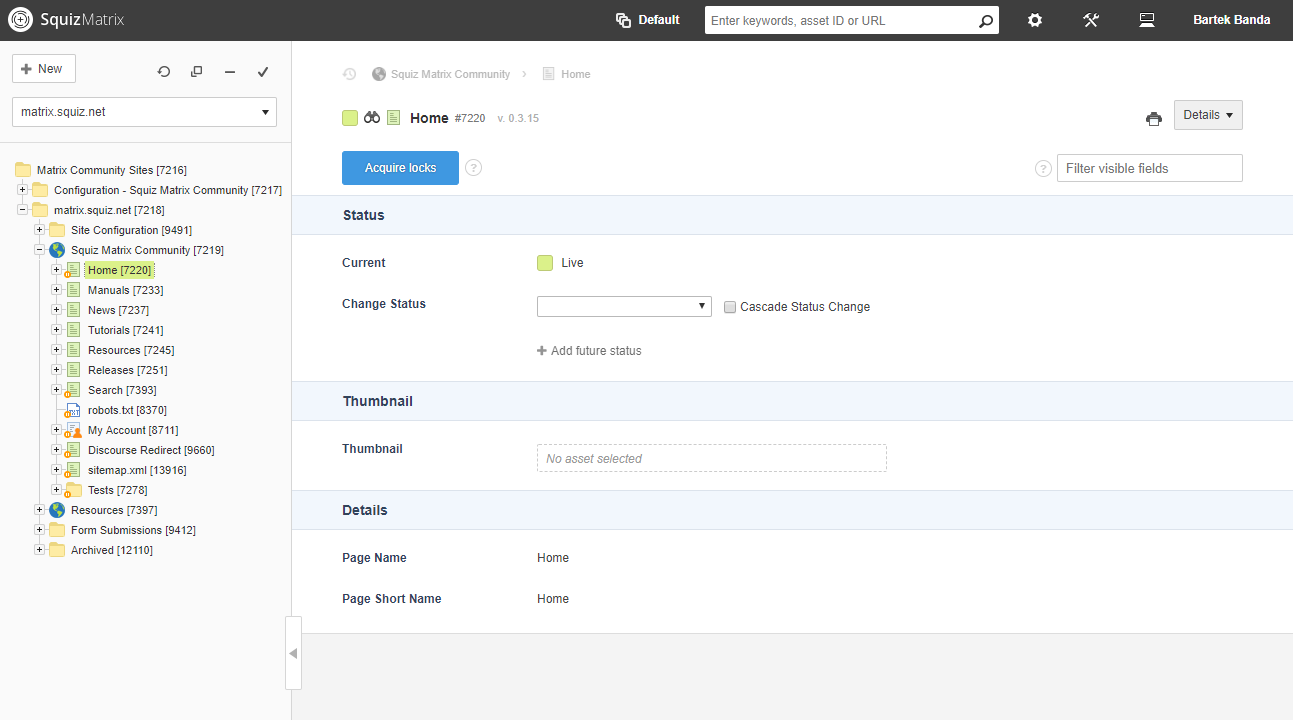
Task: Select Home [7220] in the tree
Action: [x=119, y=270]
